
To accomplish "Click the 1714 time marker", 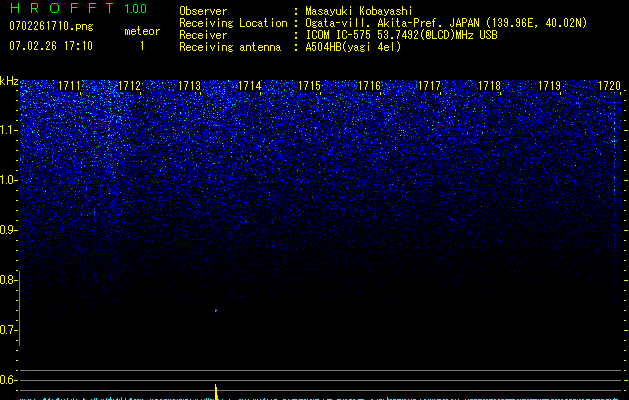I will click(x=250, y=86).
